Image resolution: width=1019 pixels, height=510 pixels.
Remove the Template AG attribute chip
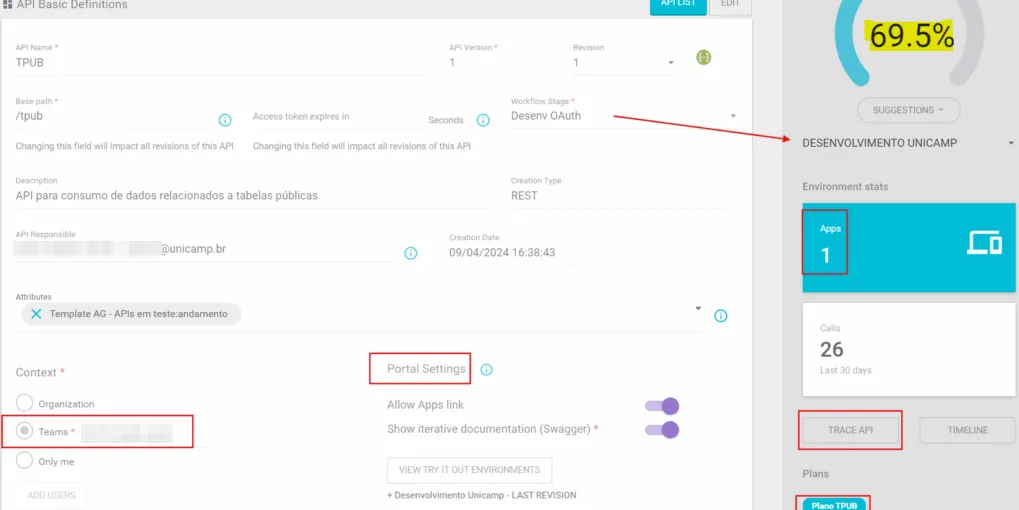click(x=36, y=314)
